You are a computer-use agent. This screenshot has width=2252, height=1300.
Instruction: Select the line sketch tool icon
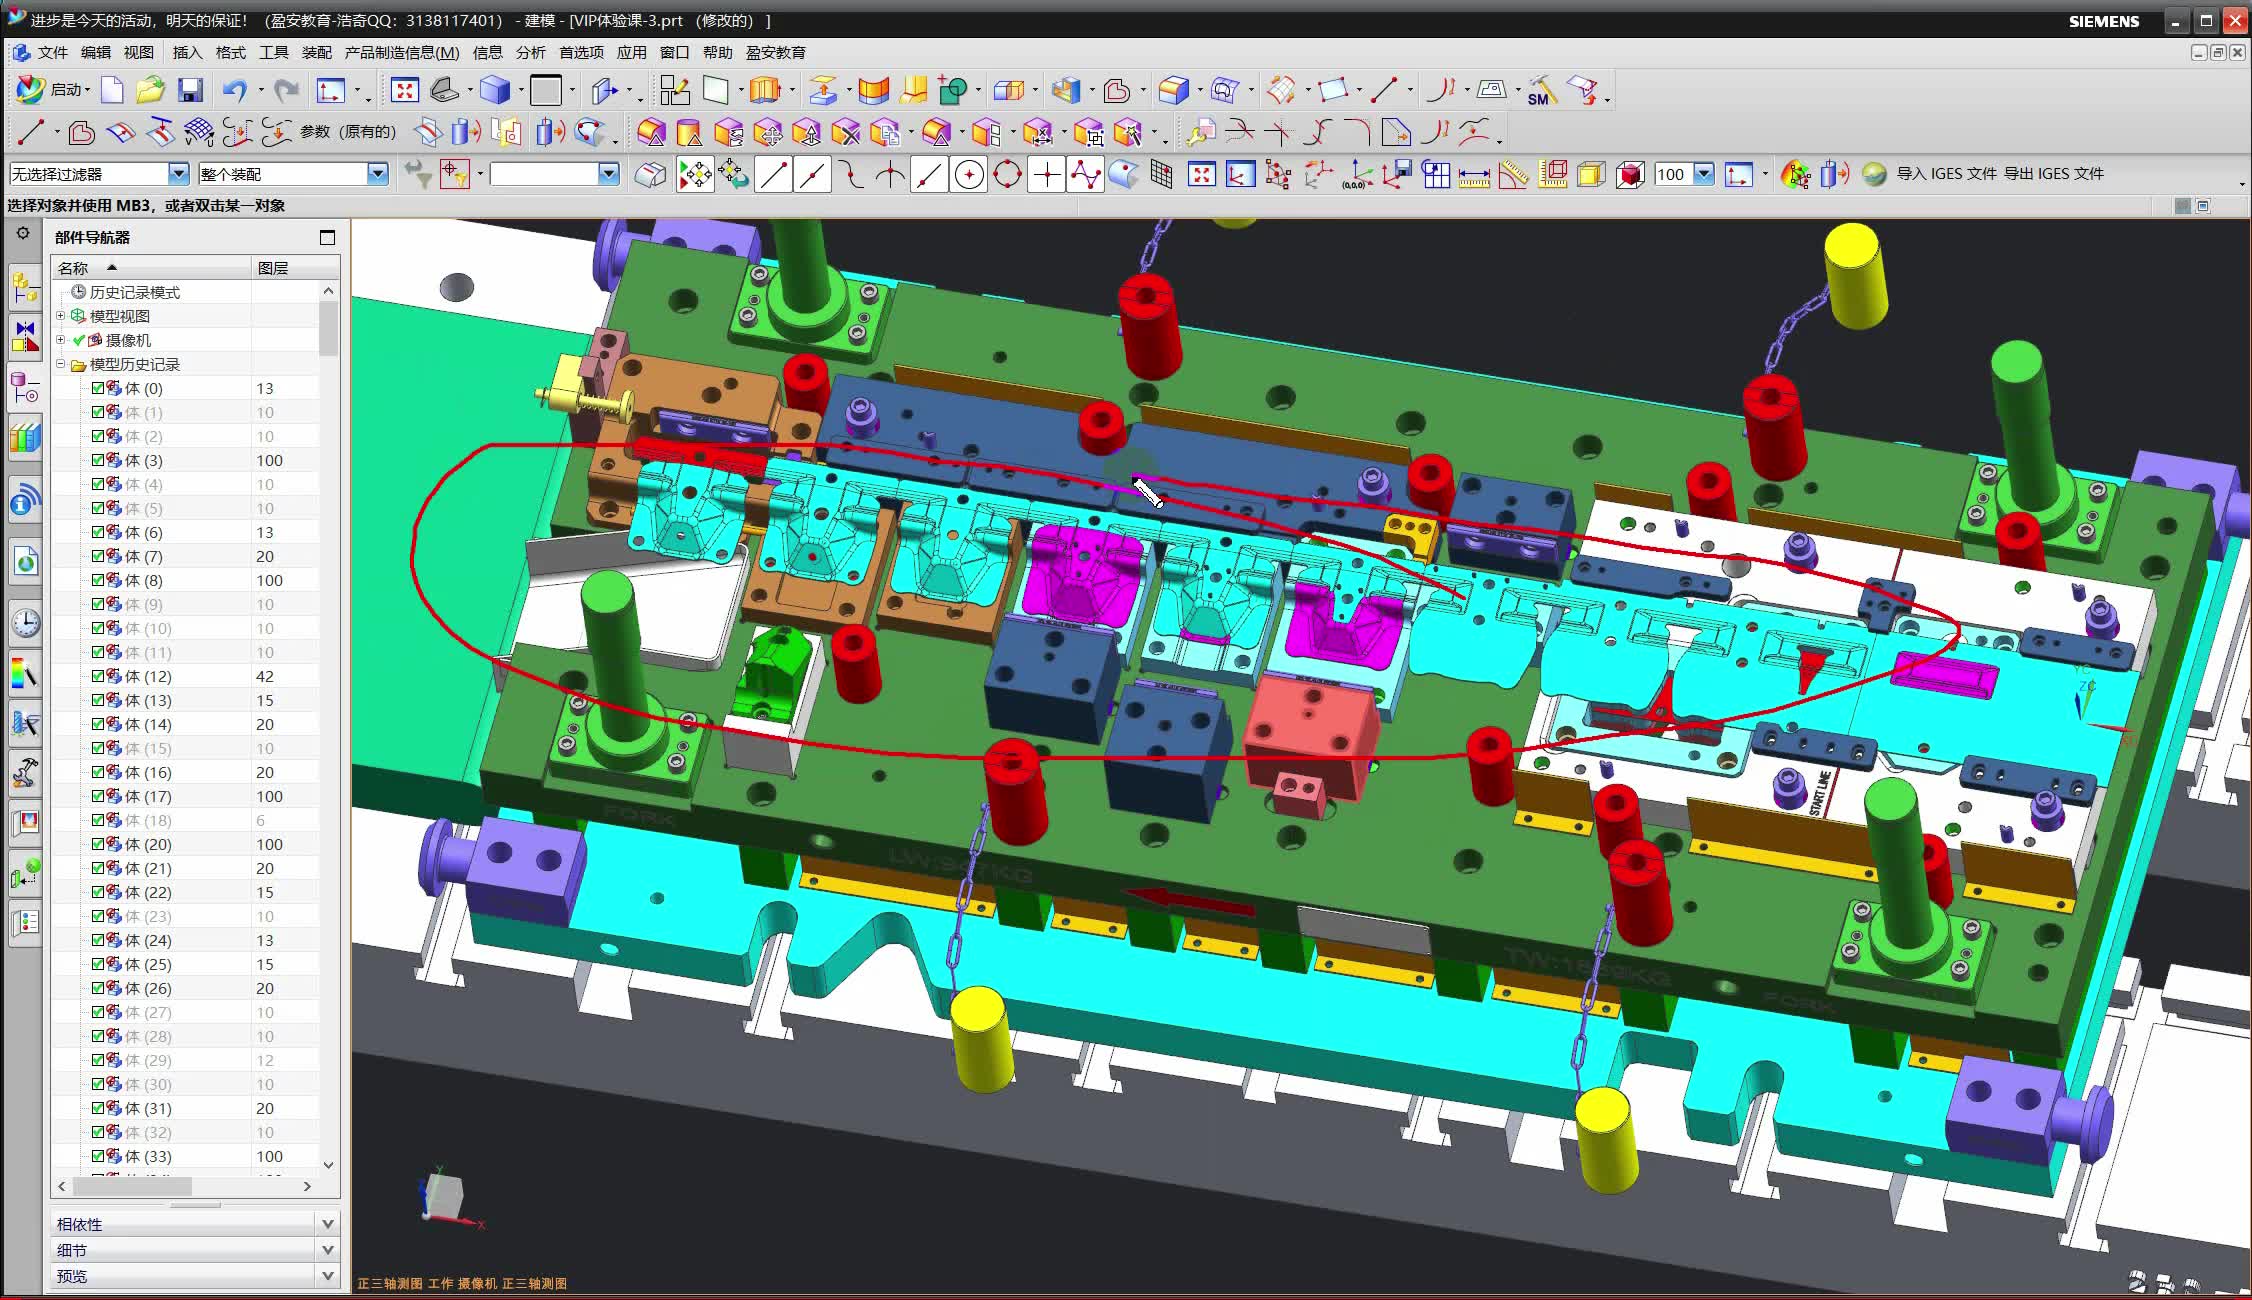[x=31, y=132]
